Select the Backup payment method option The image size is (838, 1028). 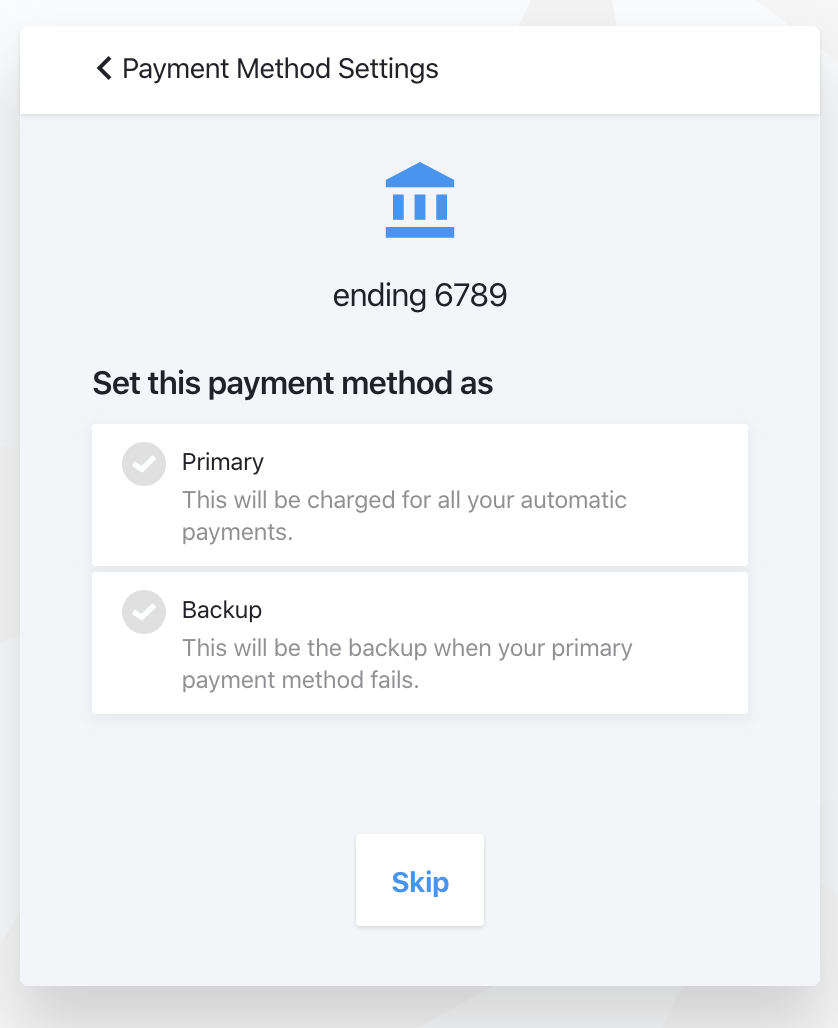[x=420, y=643]
